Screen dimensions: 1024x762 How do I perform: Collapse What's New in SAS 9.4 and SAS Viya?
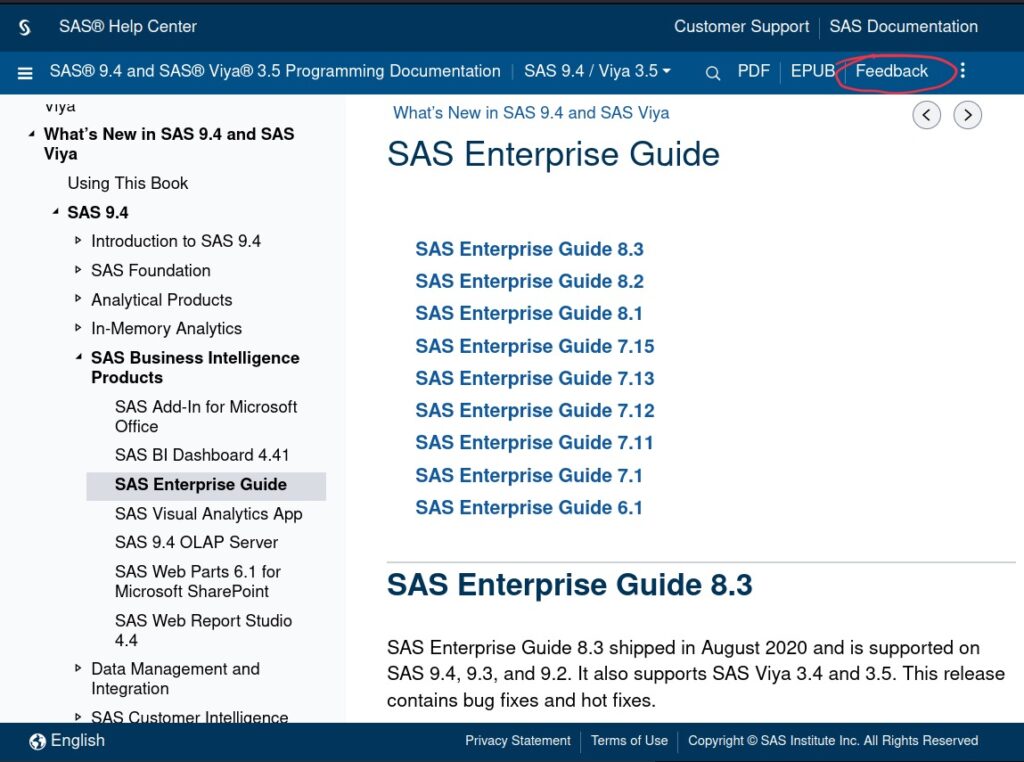(x=31, y=135)
